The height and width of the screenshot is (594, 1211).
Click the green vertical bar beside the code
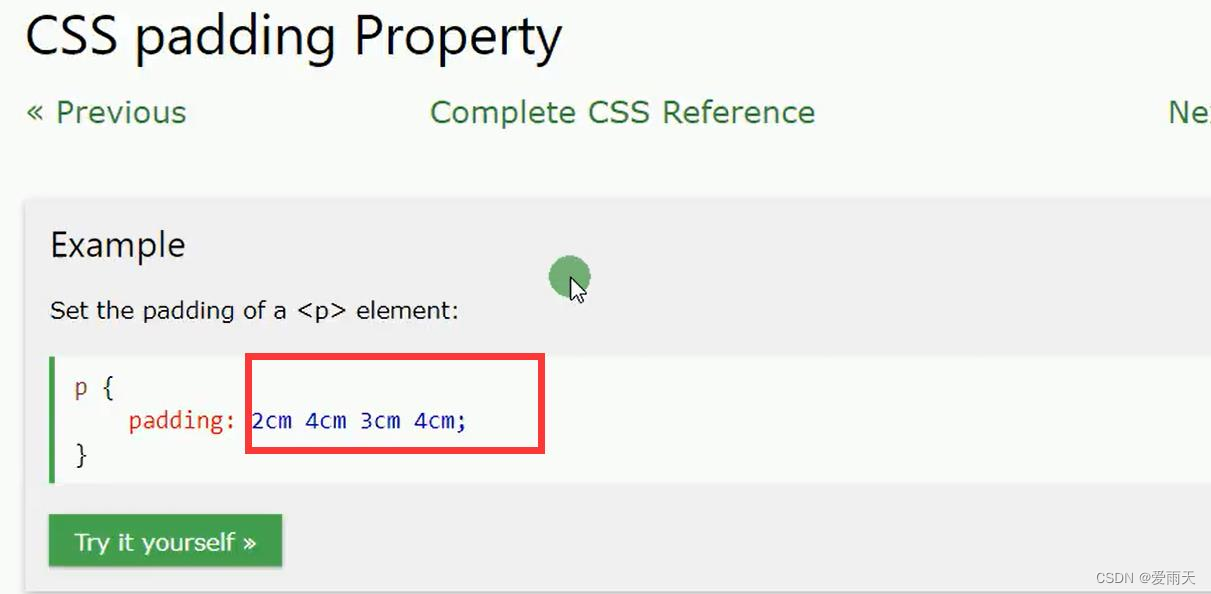point(51,420)
